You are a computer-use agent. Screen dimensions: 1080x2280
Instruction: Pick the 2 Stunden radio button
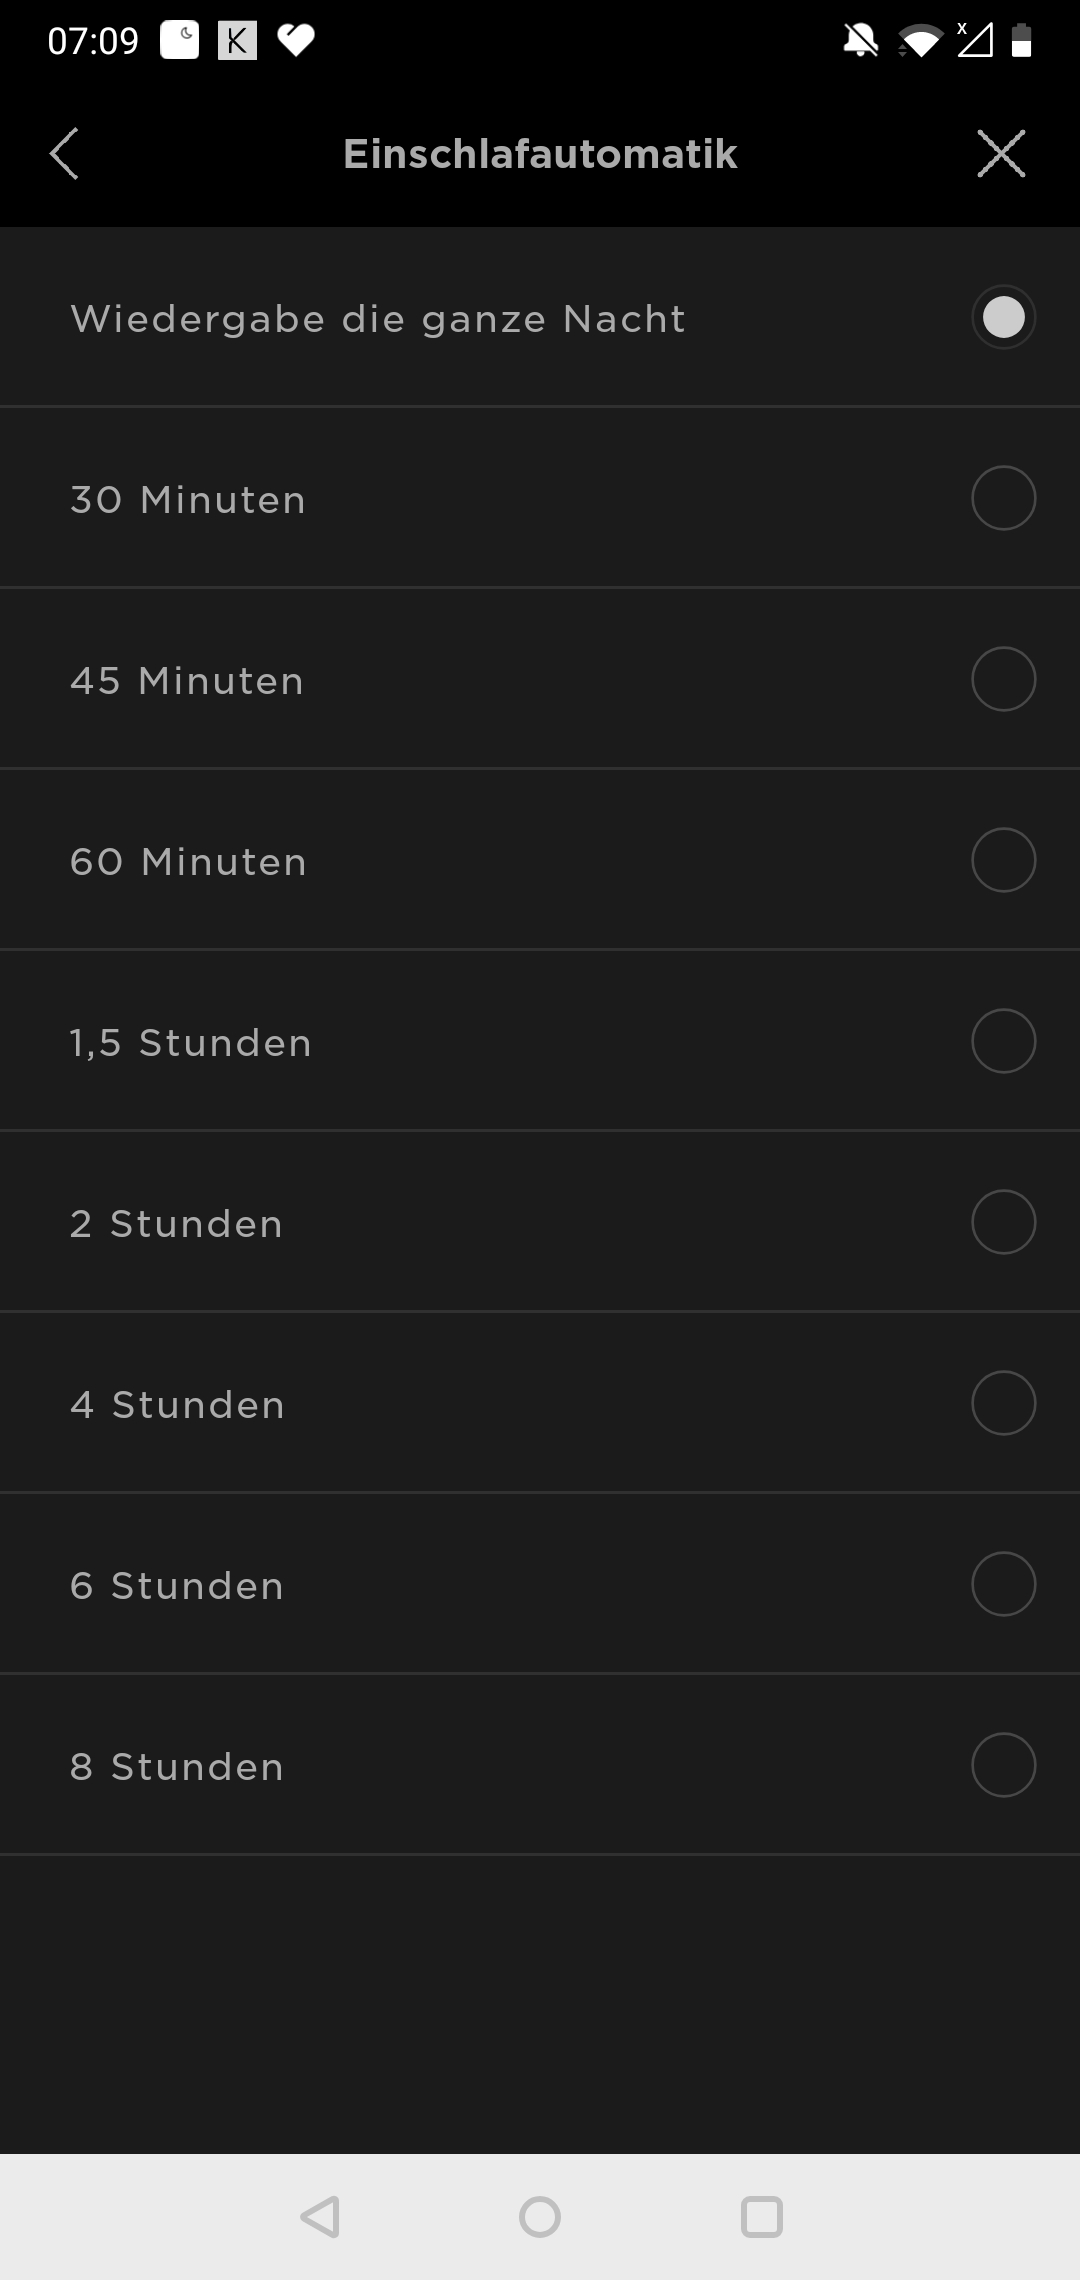[1003, 1222]
